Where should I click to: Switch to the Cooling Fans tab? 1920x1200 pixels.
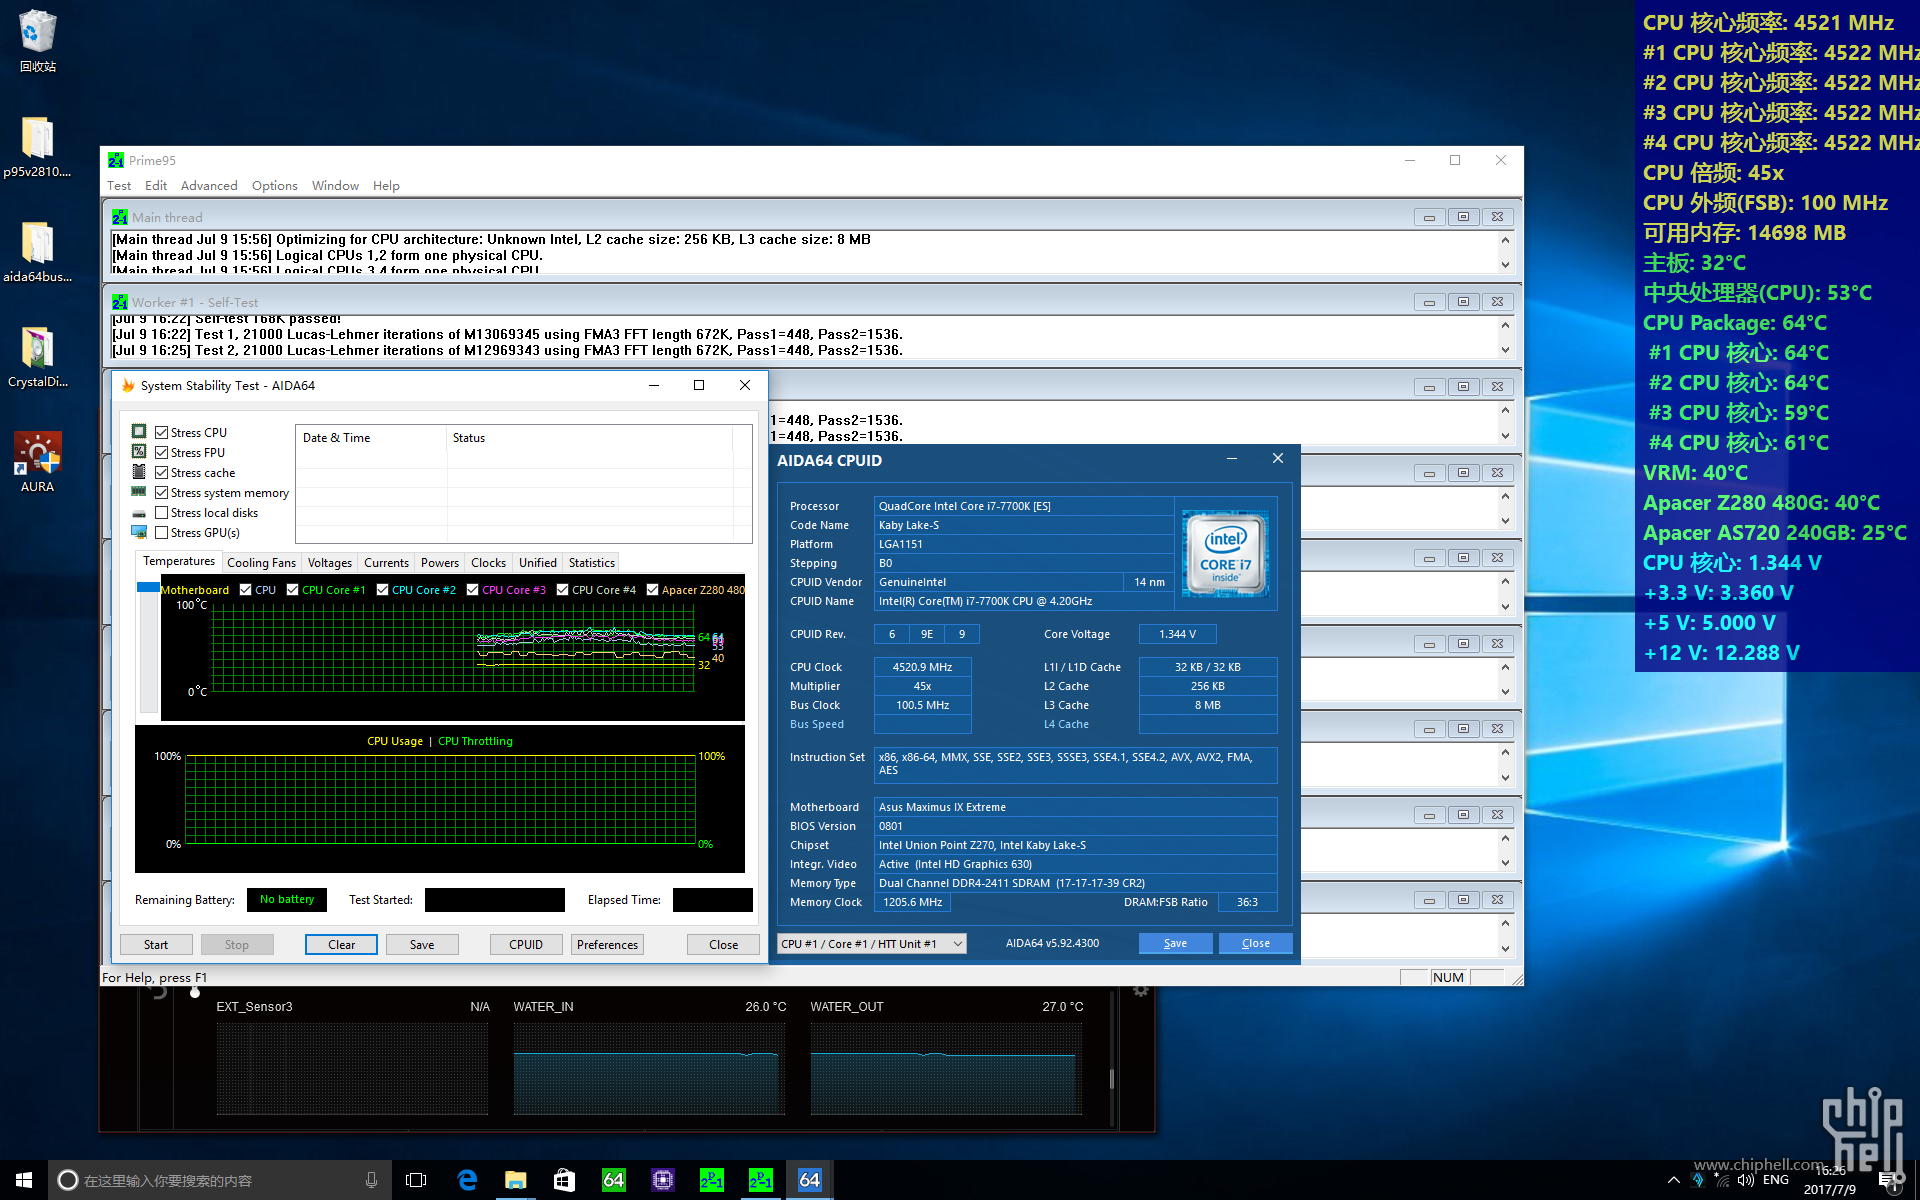262,563
